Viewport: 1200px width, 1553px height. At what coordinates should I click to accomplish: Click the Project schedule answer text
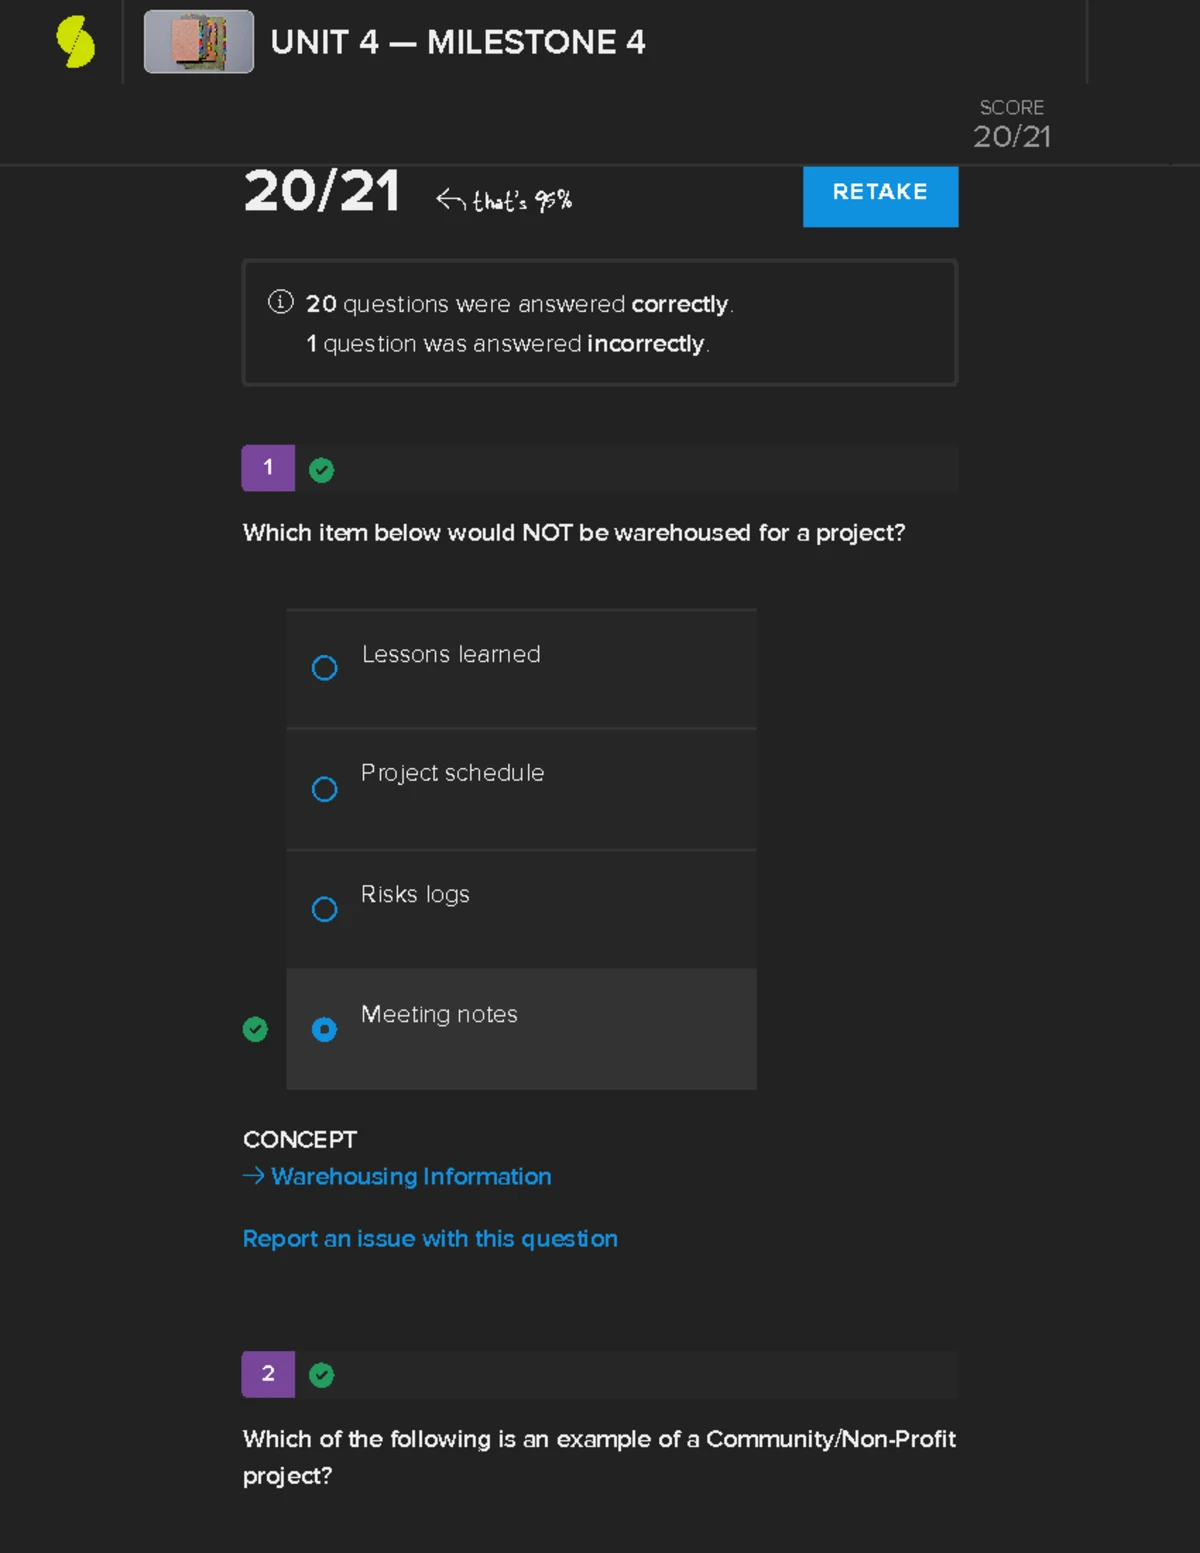[453, 773]
